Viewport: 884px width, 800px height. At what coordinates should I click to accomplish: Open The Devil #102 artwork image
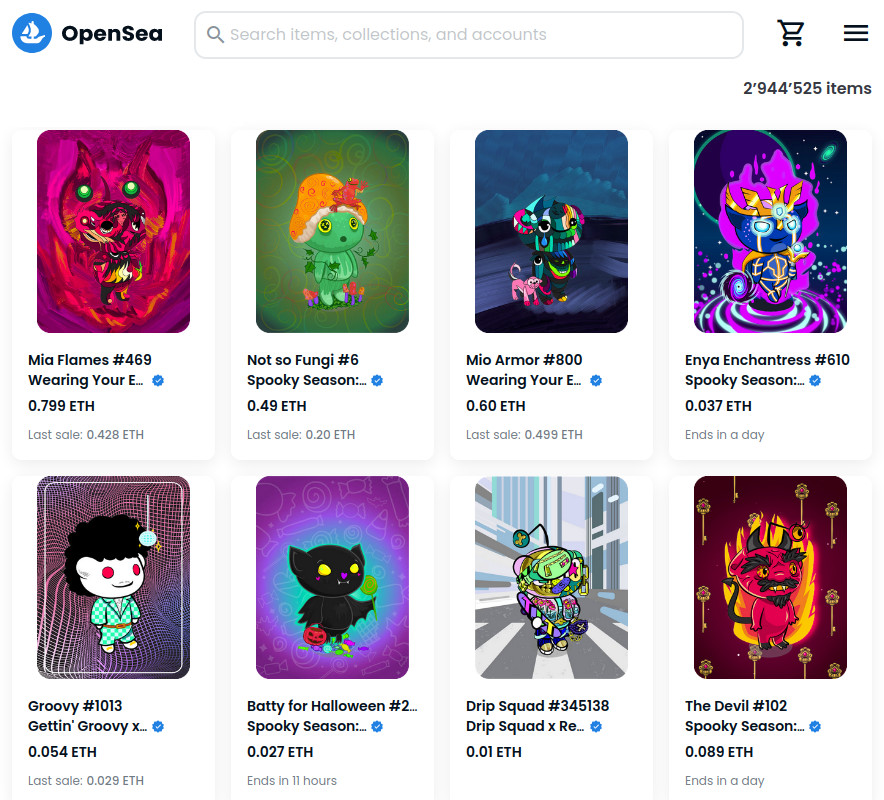click(x=770, y=577)
